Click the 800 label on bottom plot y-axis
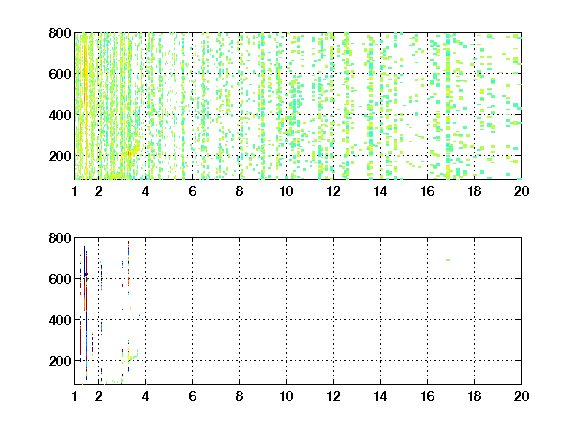 click(x=60, y=238)
